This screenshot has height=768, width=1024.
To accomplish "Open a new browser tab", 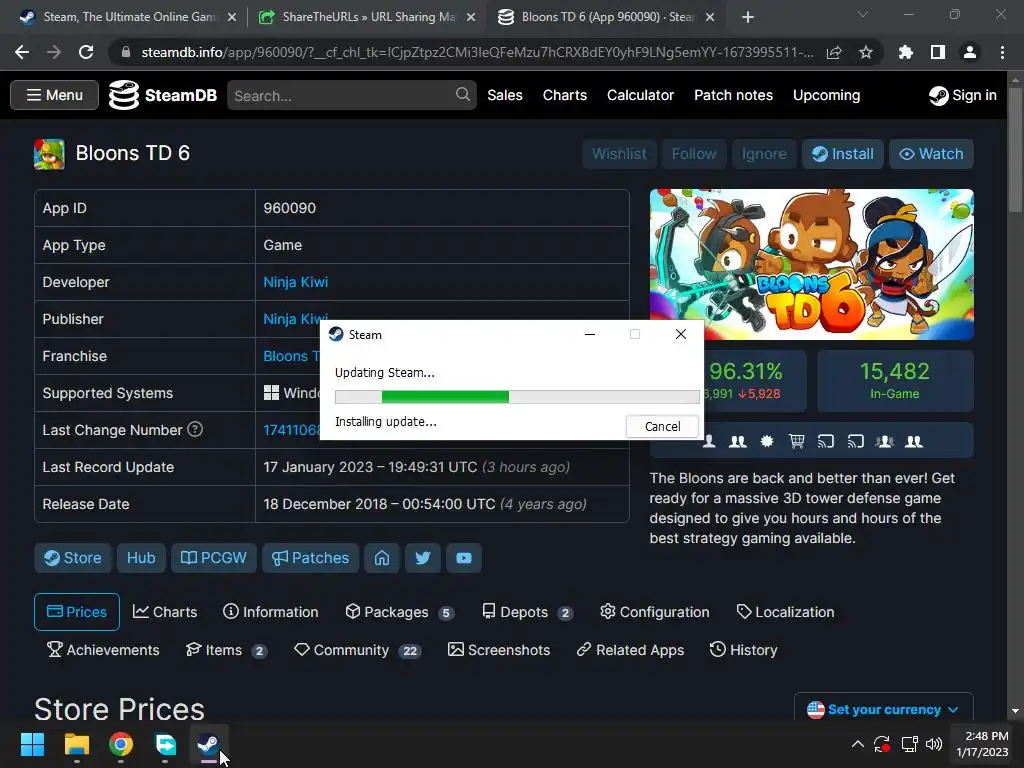I will pyautogui.click(x=748, y=17).
